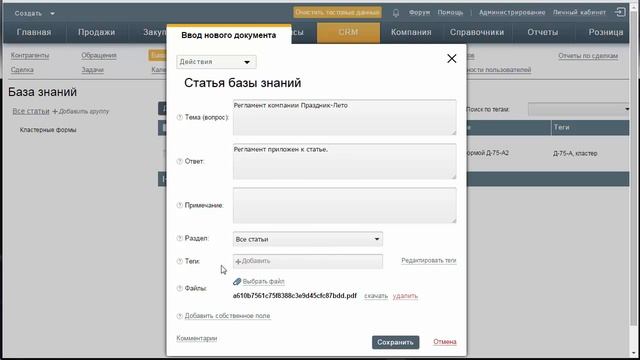The height and width of the screenshot is (360, 640).
Task: Open the Розница menu
Action: click(x=606, y=32)
